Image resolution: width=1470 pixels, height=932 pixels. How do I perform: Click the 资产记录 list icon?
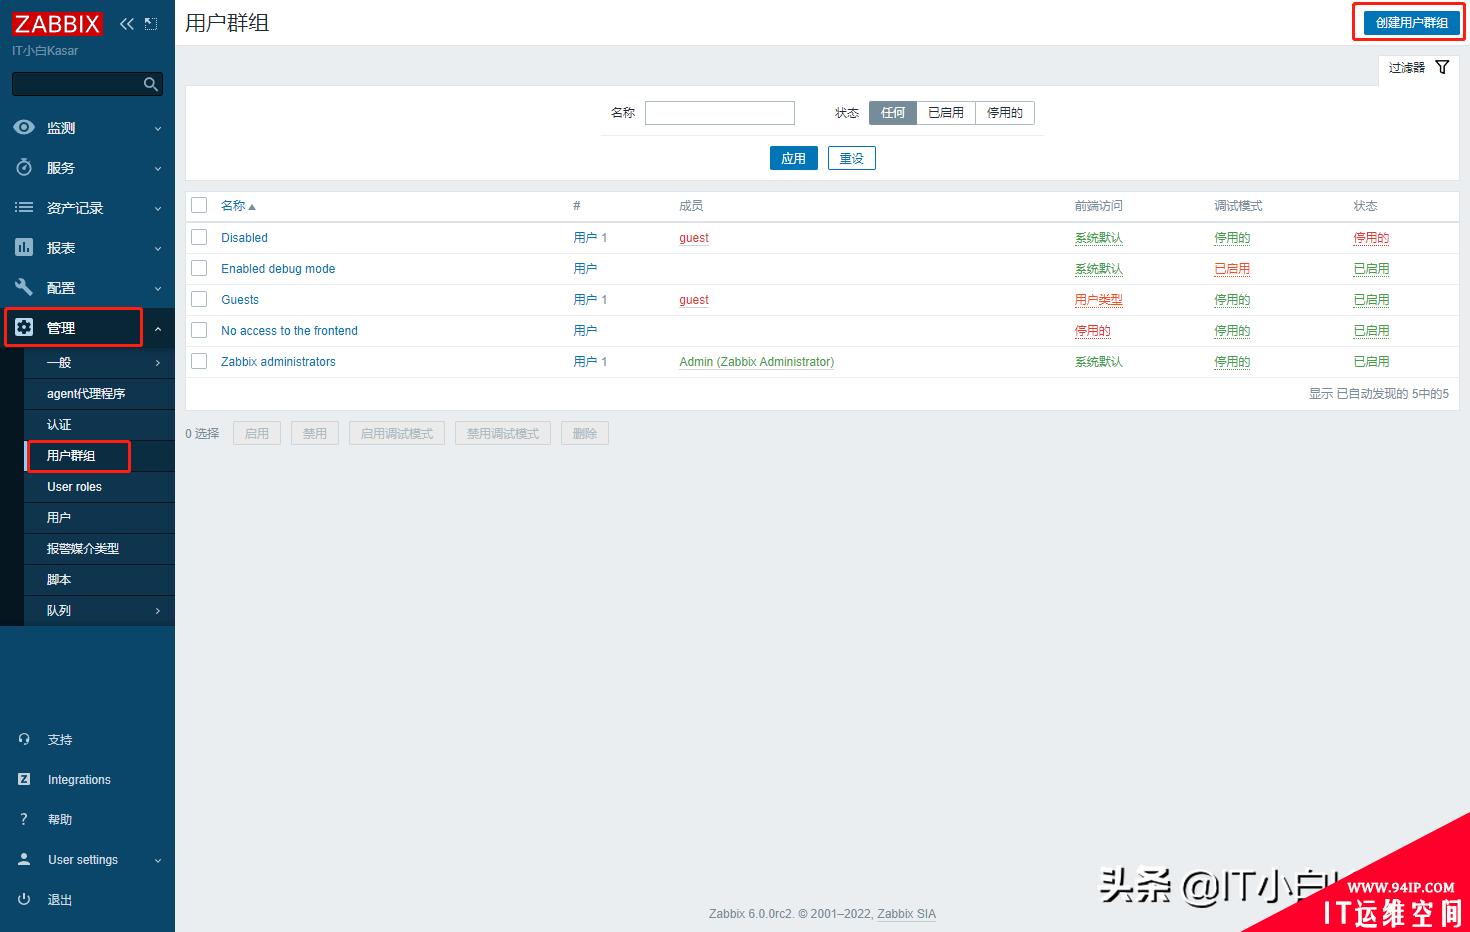click(24, 208)
